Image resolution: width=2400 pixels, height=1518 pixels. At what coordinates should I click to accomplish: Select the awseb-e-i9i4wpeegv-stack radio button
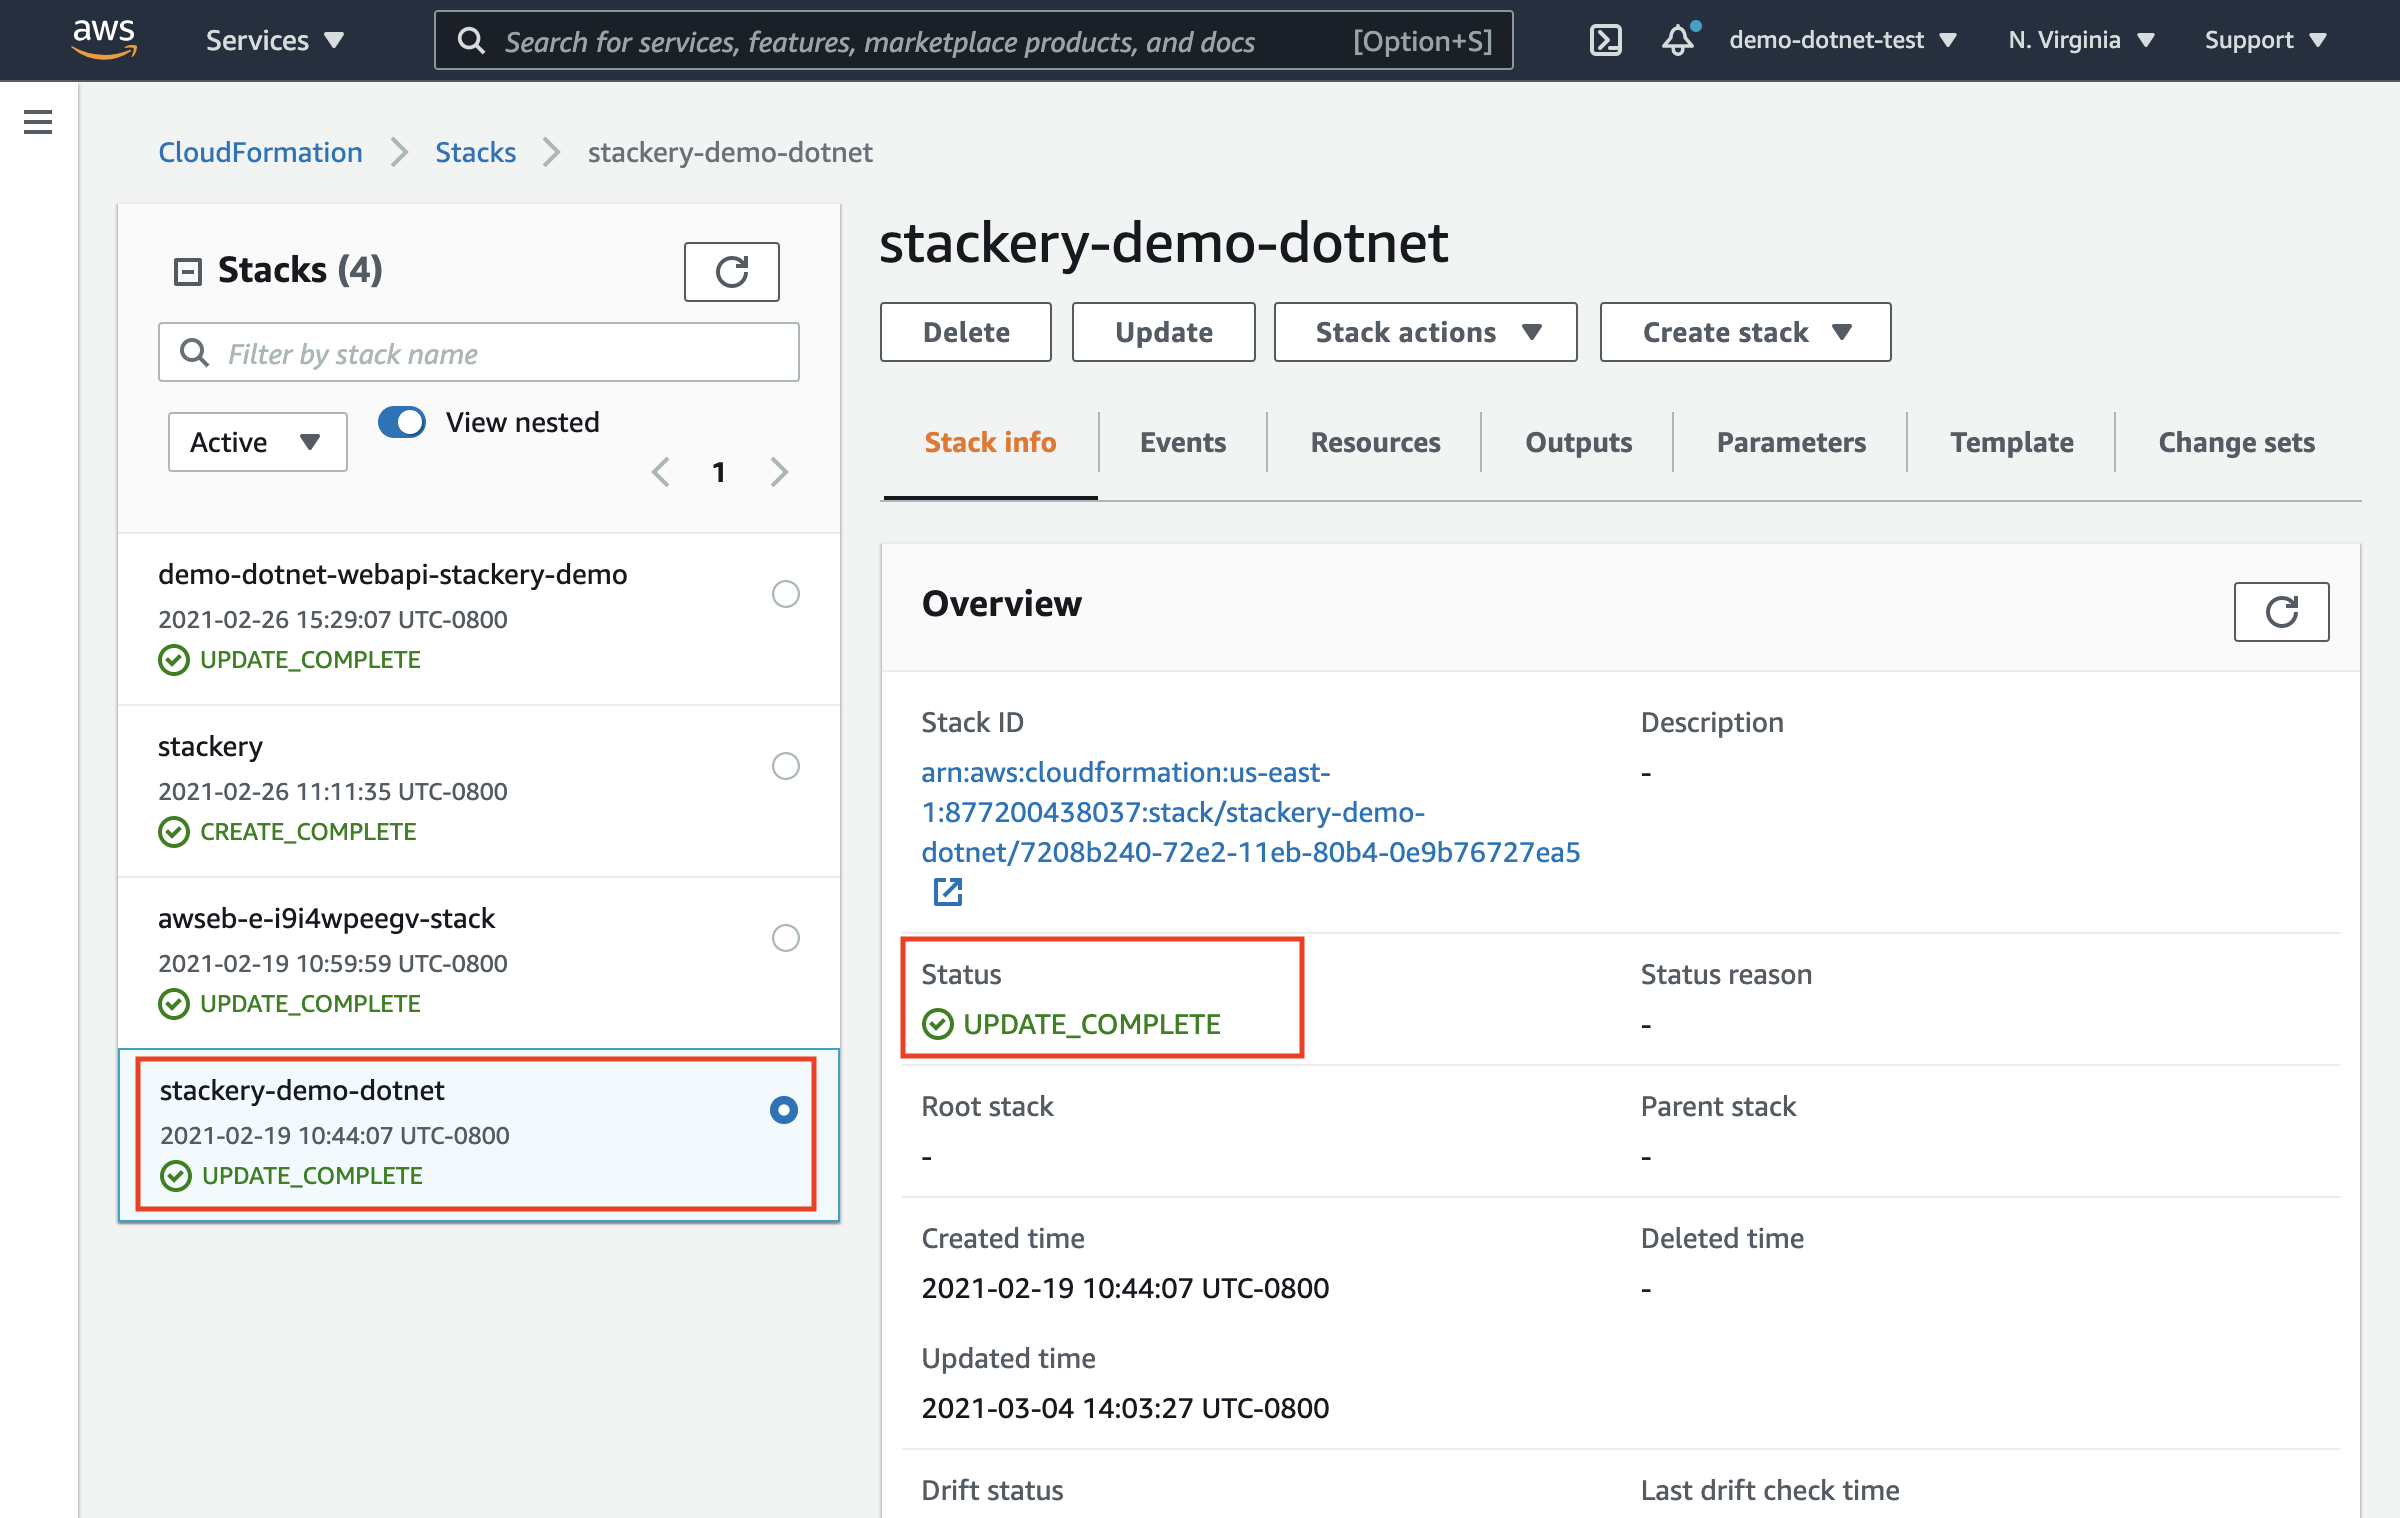point(786,938)
